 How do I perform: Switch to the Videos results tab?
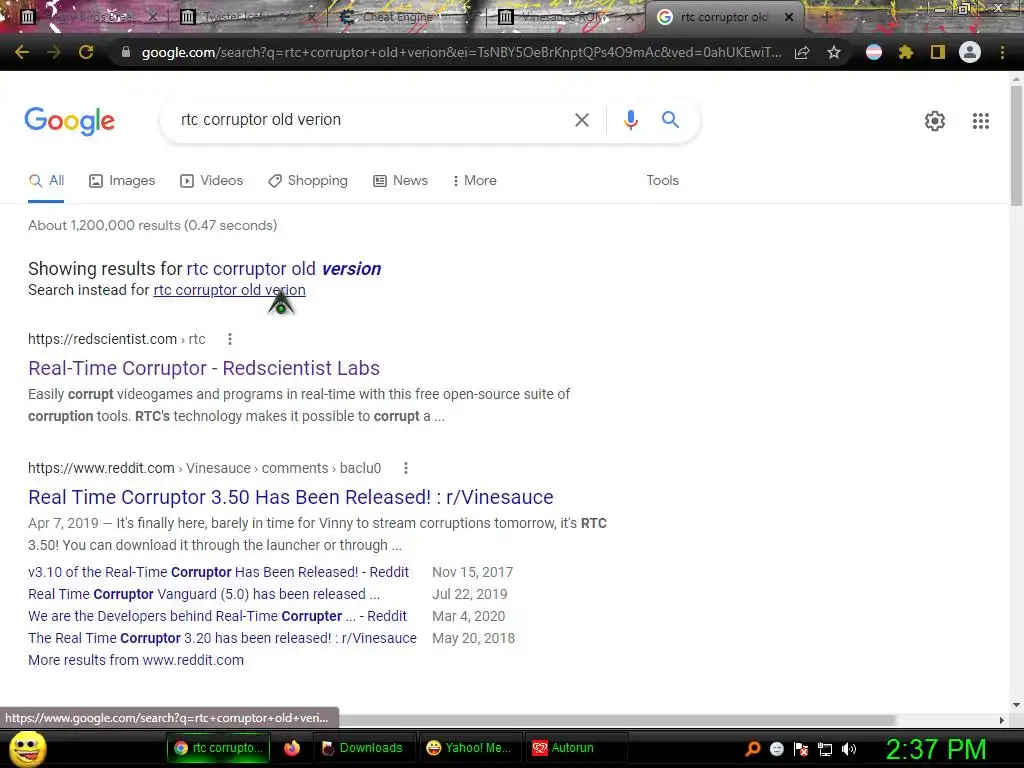point(212,181)
